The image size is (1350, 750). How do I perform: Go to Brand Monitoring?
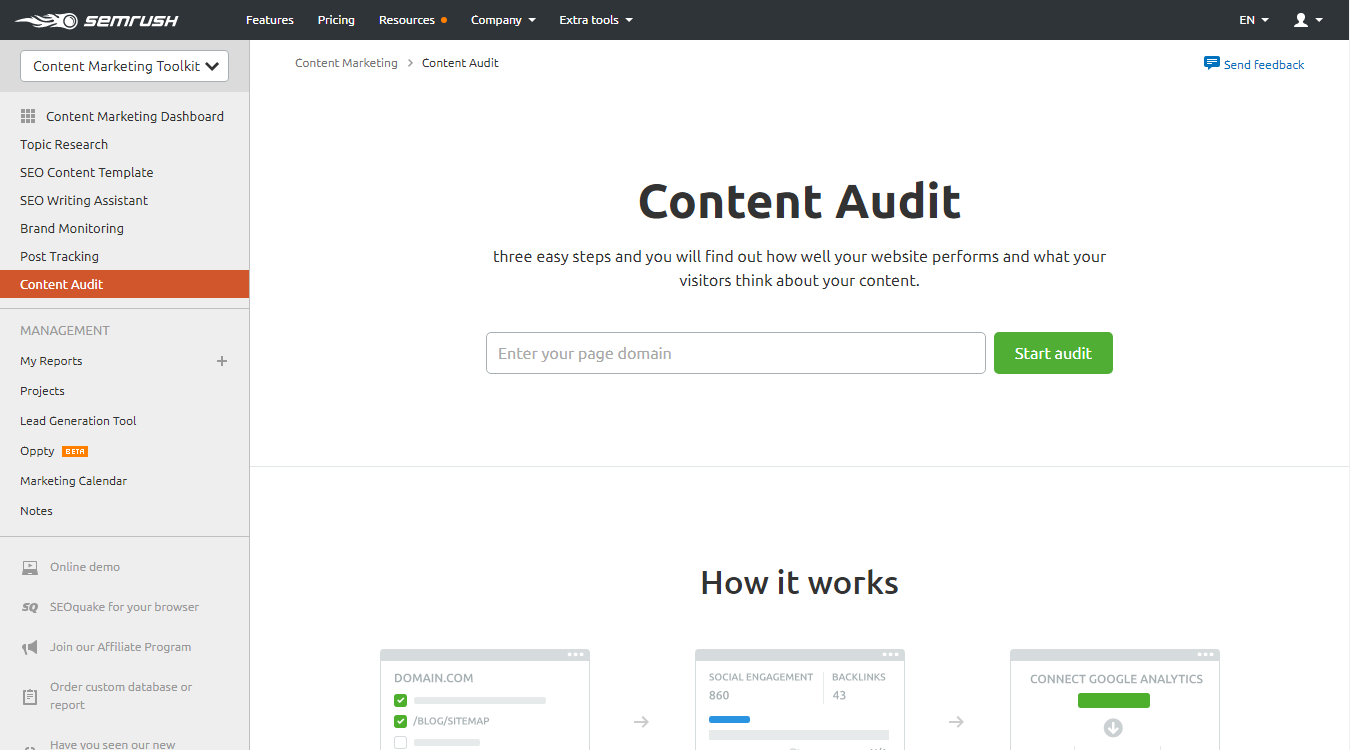(72, 228)
